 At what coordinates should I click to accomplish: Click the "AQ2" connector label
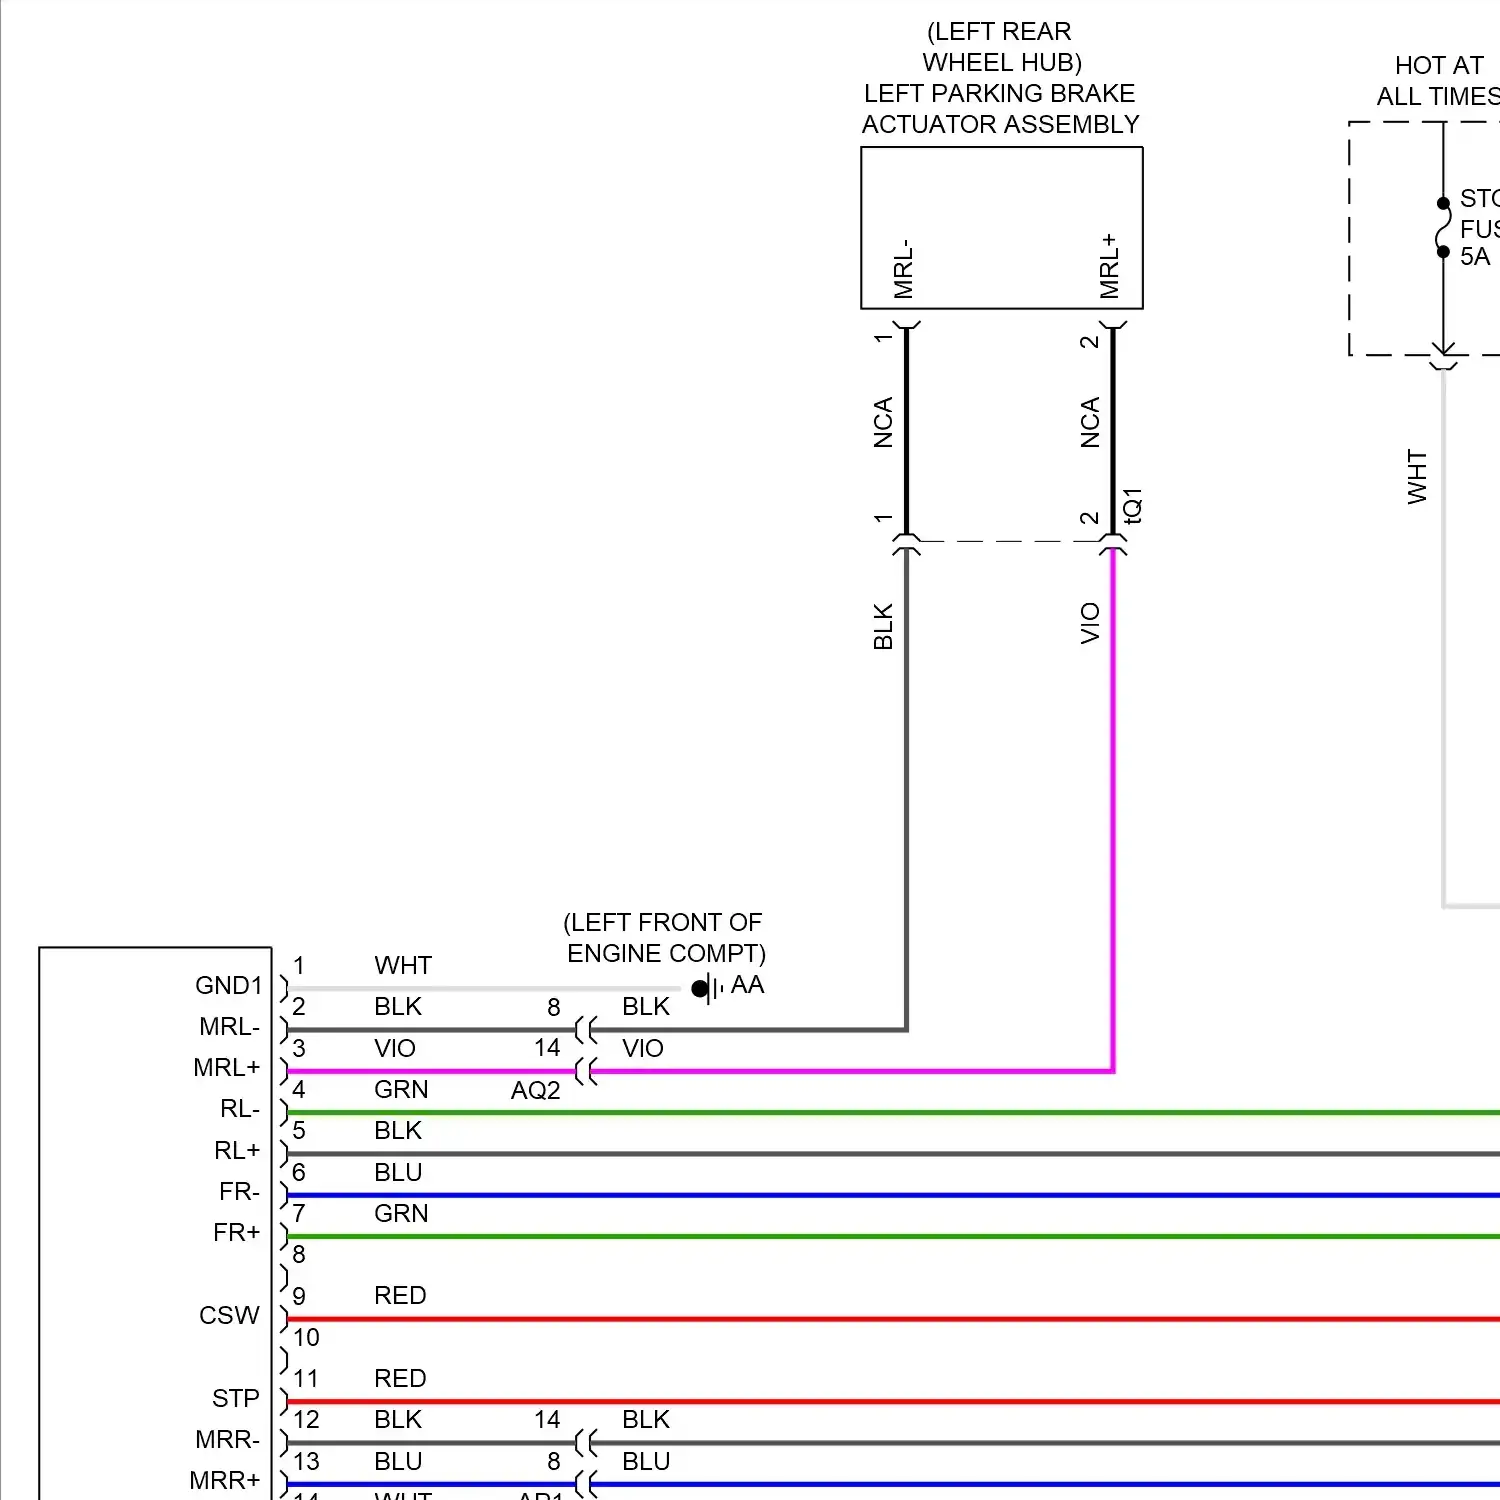click(x=536, y=1091)
